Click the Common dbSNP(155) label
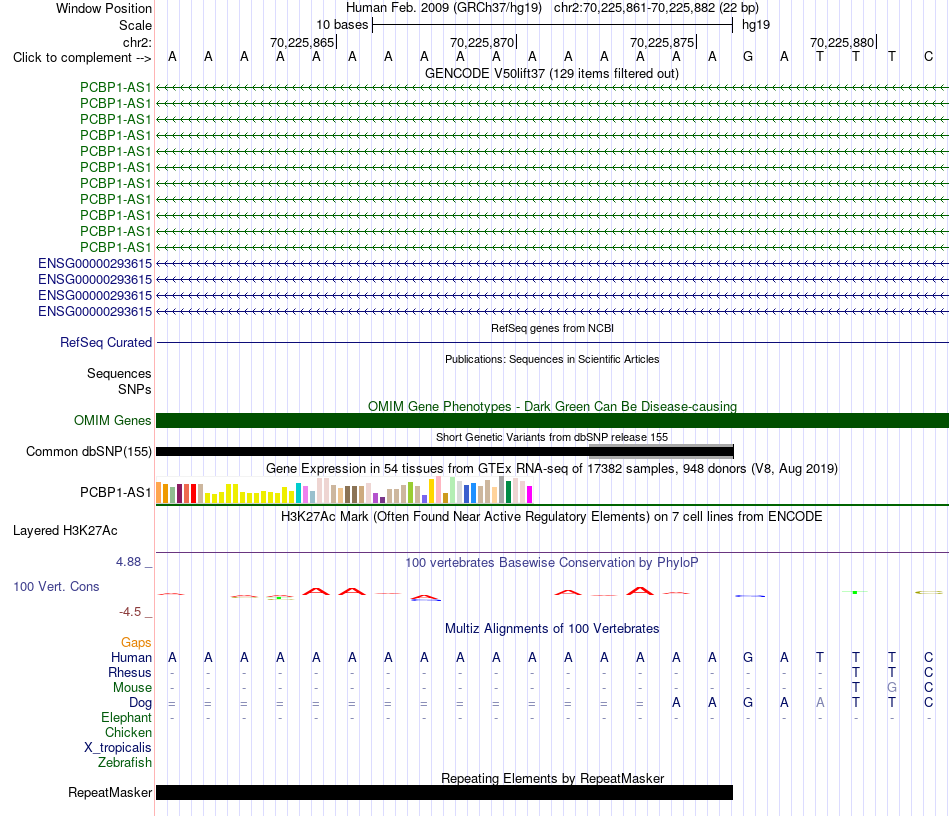Viewport: 950px width, 816px height. tap(89, 451)
